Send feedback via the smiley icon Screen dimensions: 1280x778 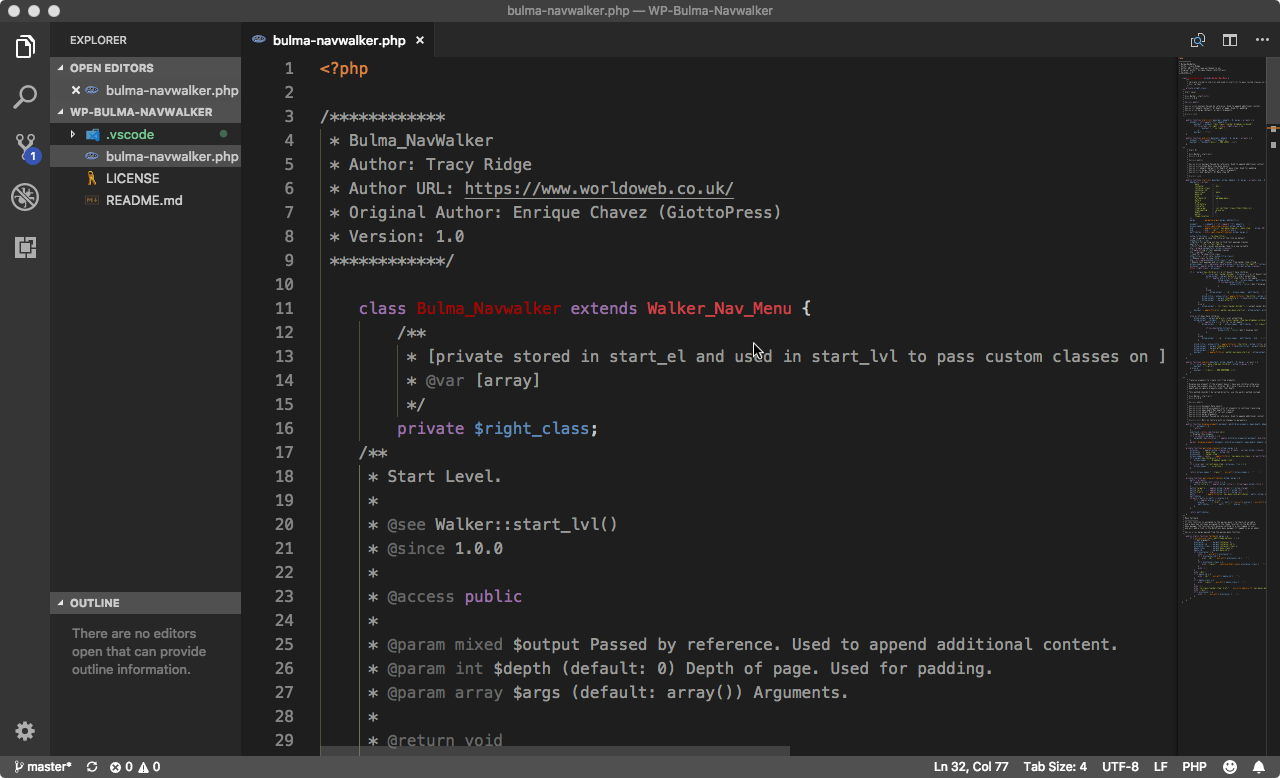1228,766
